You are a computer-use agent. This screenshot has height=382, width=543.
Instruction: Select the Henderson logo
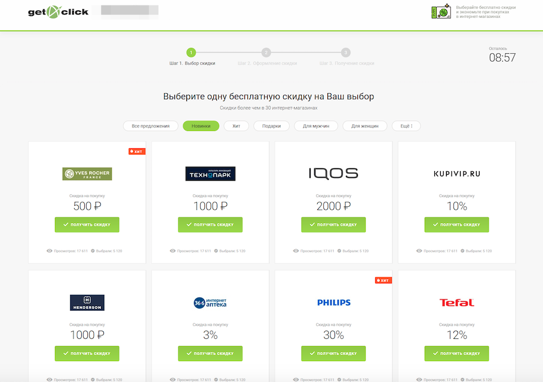[x=87, y=303]
